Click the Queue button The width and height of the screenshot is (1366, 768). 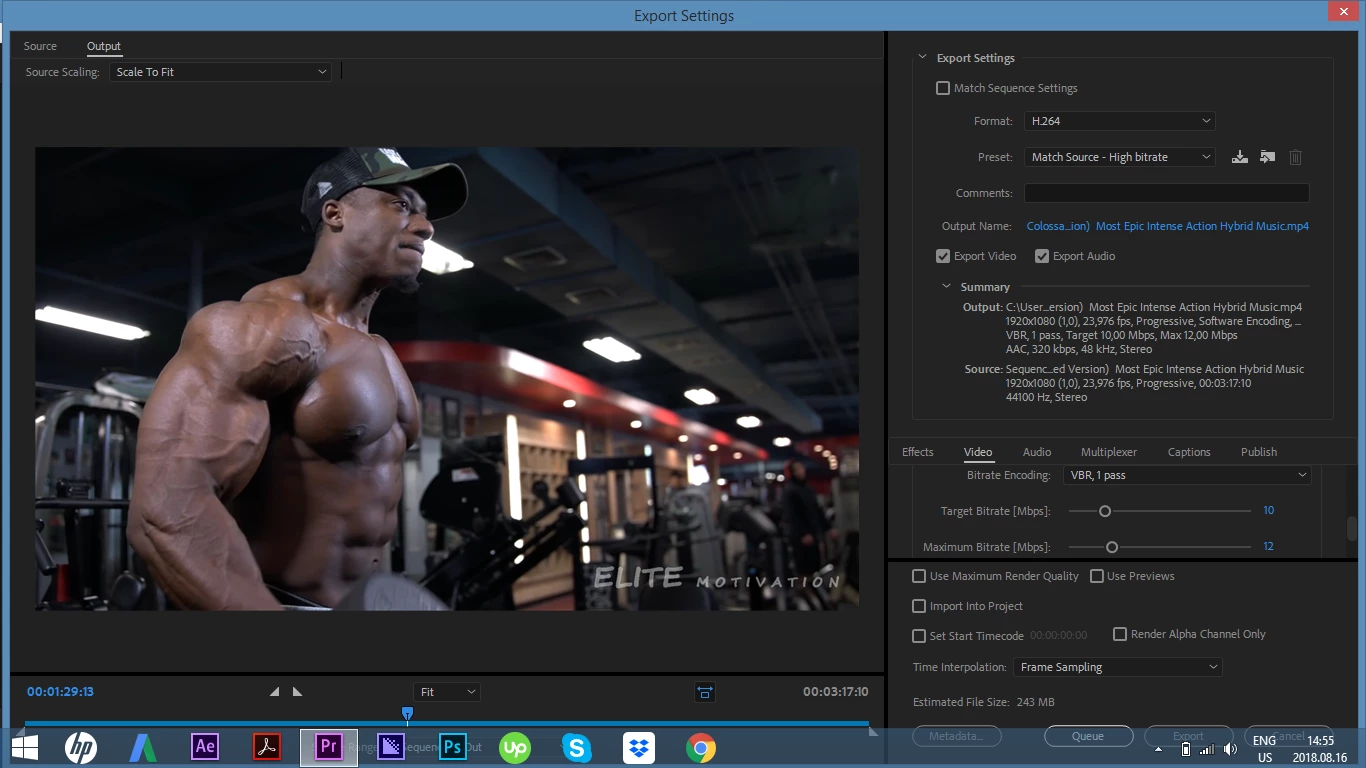point(1088,736)
